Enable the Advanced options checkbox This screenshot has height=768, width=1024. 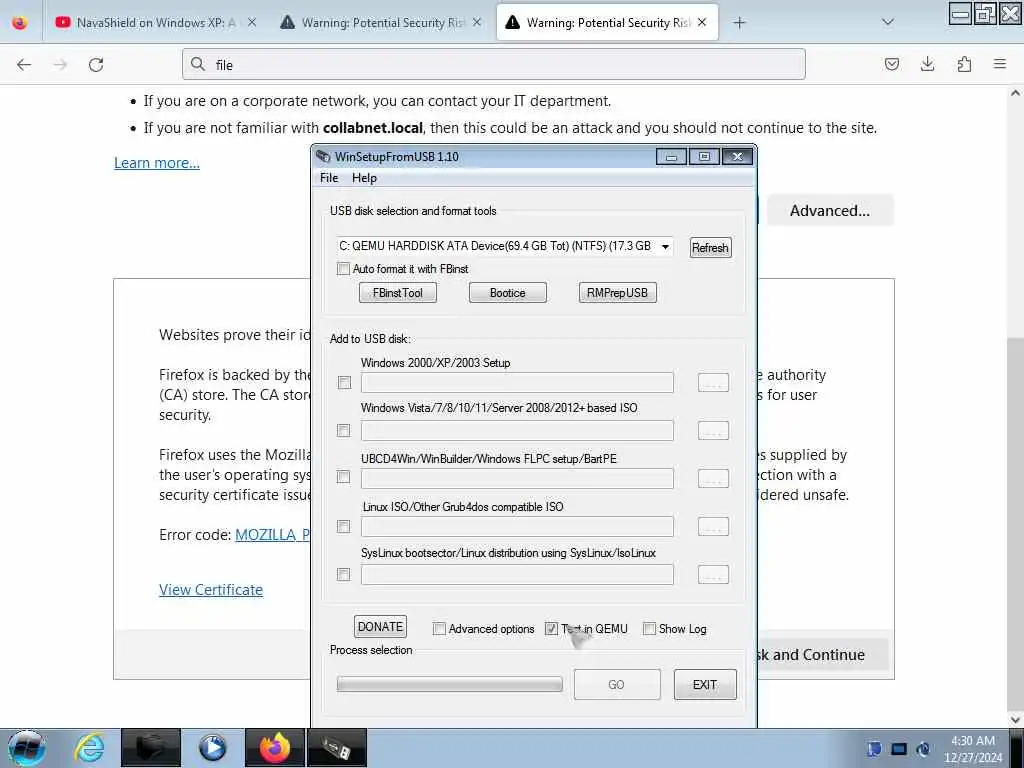[x=440, y=629]
